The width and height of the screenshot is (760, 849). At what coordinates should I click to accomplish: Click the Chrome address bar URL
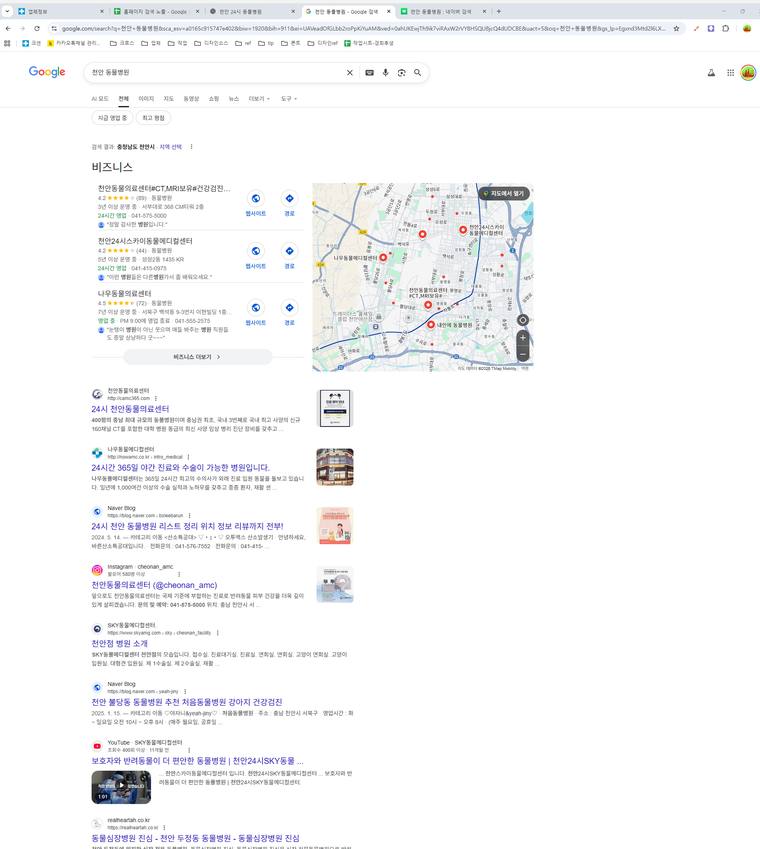[x=363, y=28]
